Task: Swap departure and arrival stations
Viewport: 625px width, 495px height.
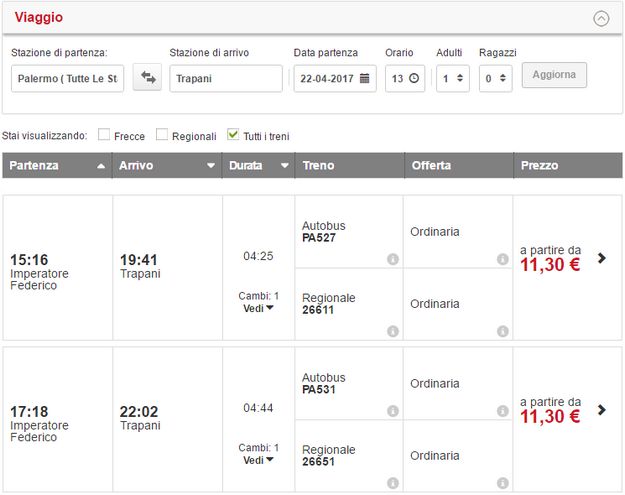Action: [147, 78]
